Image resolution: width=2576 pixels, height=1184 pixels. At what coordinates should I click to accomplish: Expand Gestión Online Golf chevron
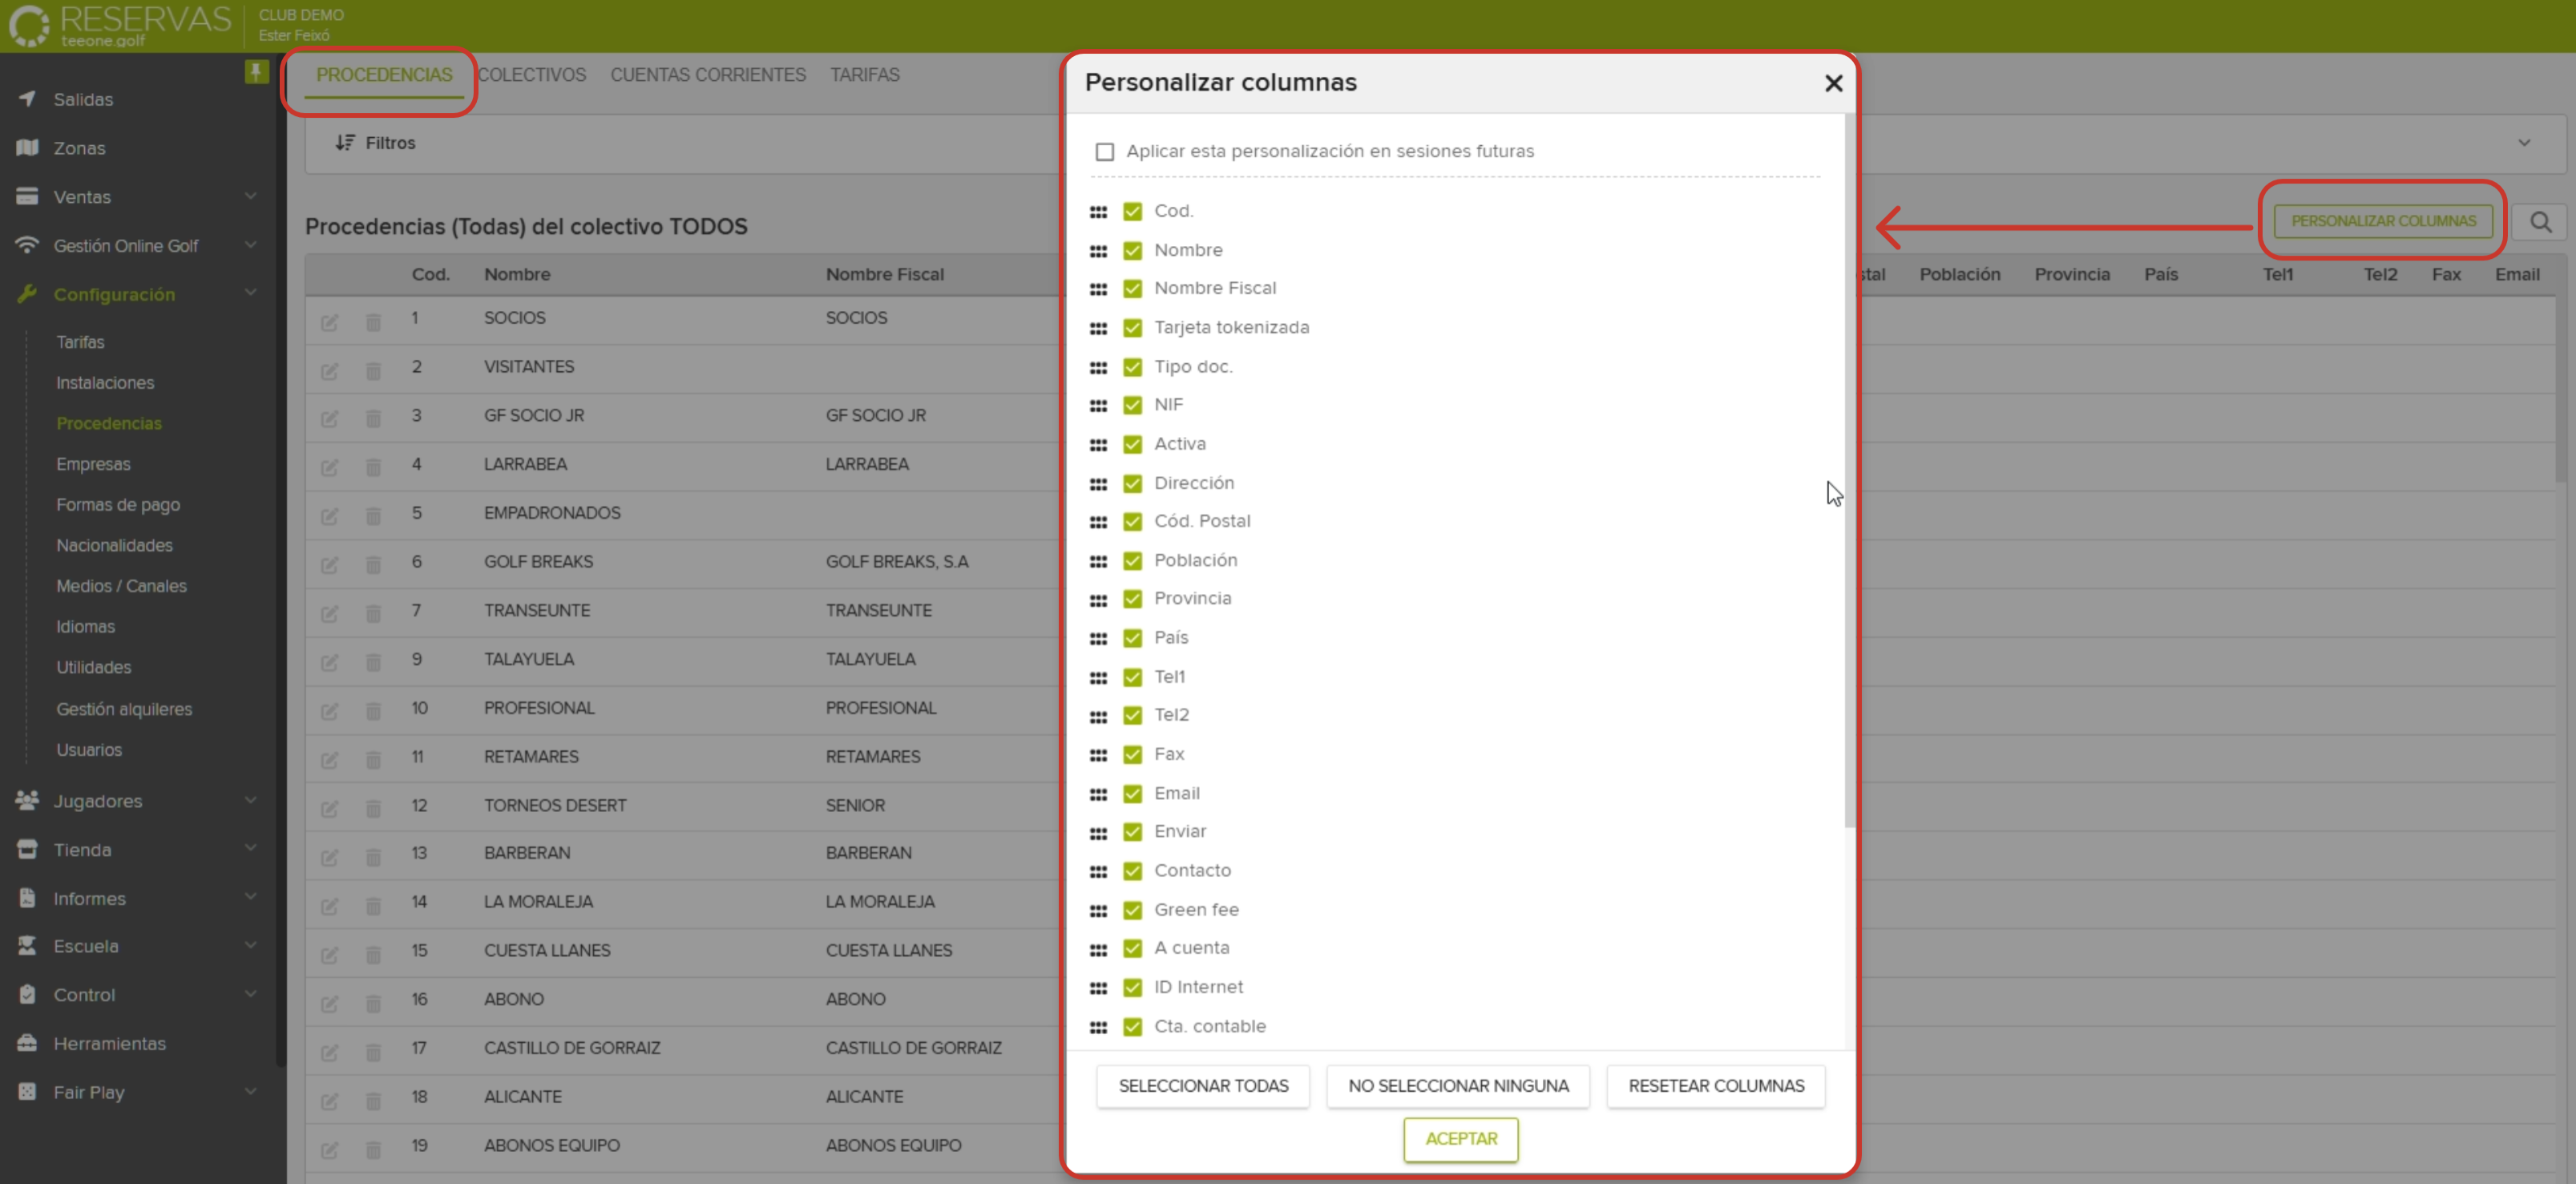coord(251,244)
